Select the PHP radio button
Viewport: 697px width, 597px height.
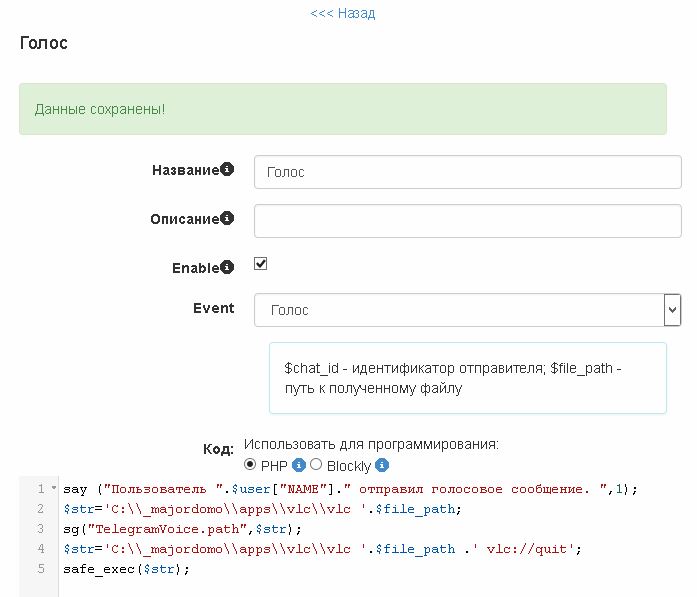[250, 465]
